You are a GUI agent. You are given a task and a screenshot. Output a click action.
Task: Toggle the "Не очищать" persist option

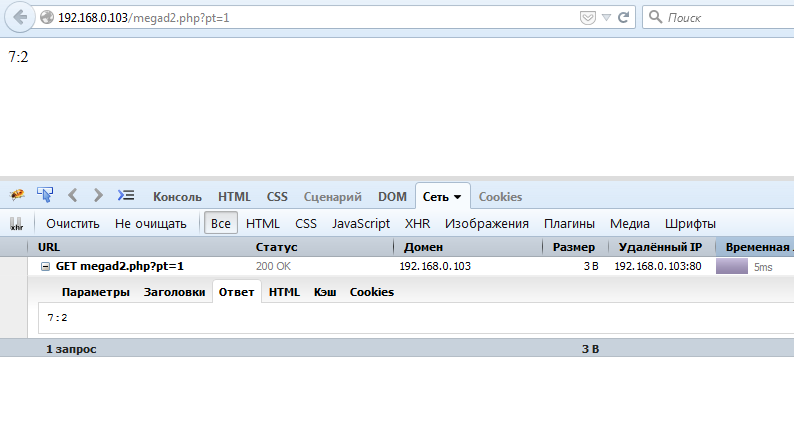(150, 224)
